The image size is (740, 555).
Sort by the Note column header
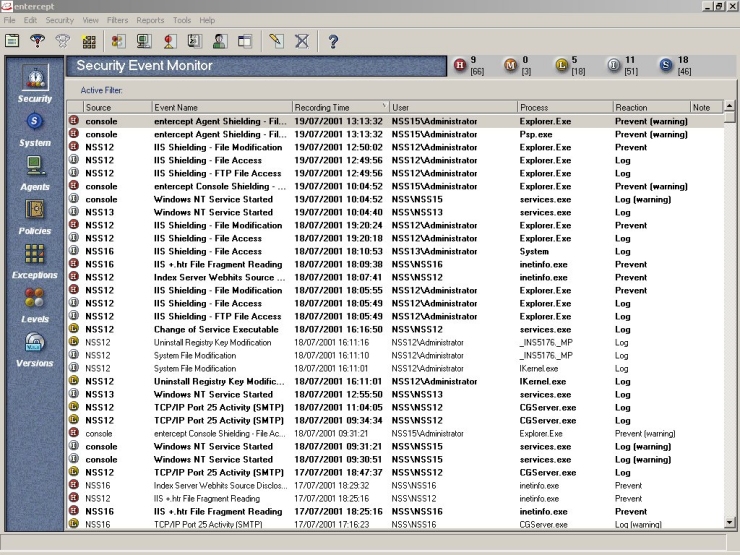706,107
